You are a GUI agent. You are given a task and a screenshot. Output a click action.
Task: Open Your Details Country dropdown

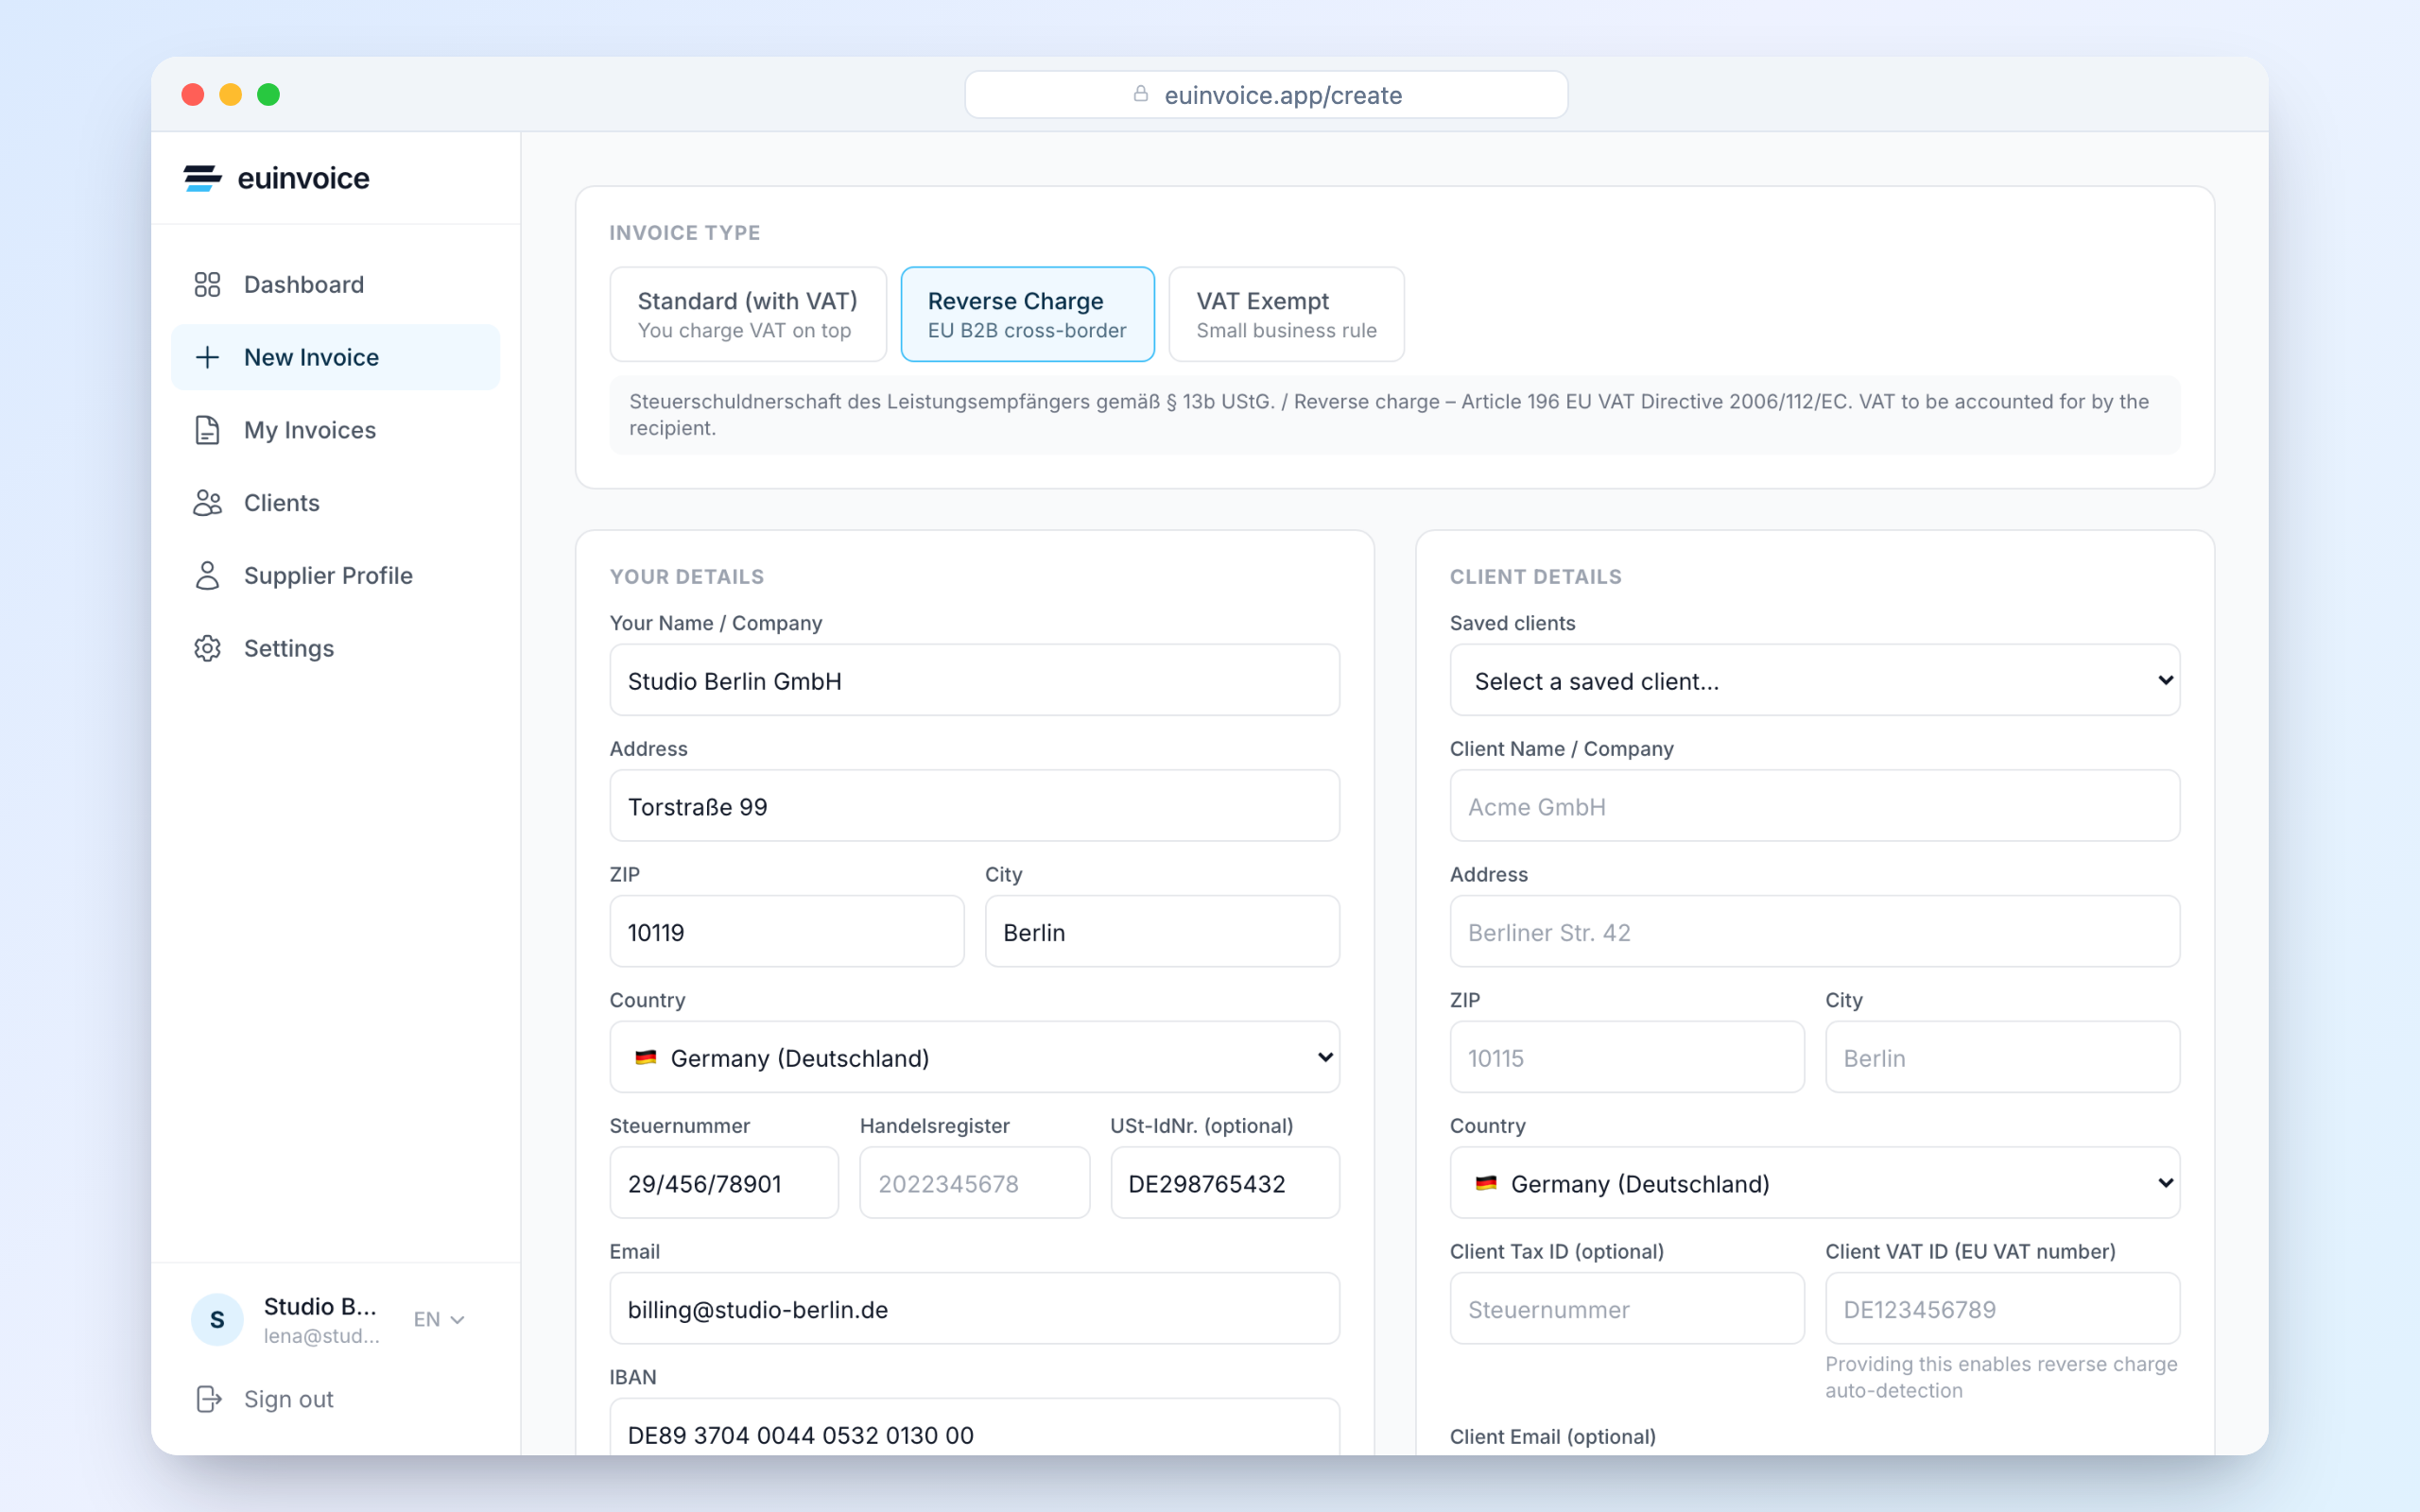tap(974, 1057)
